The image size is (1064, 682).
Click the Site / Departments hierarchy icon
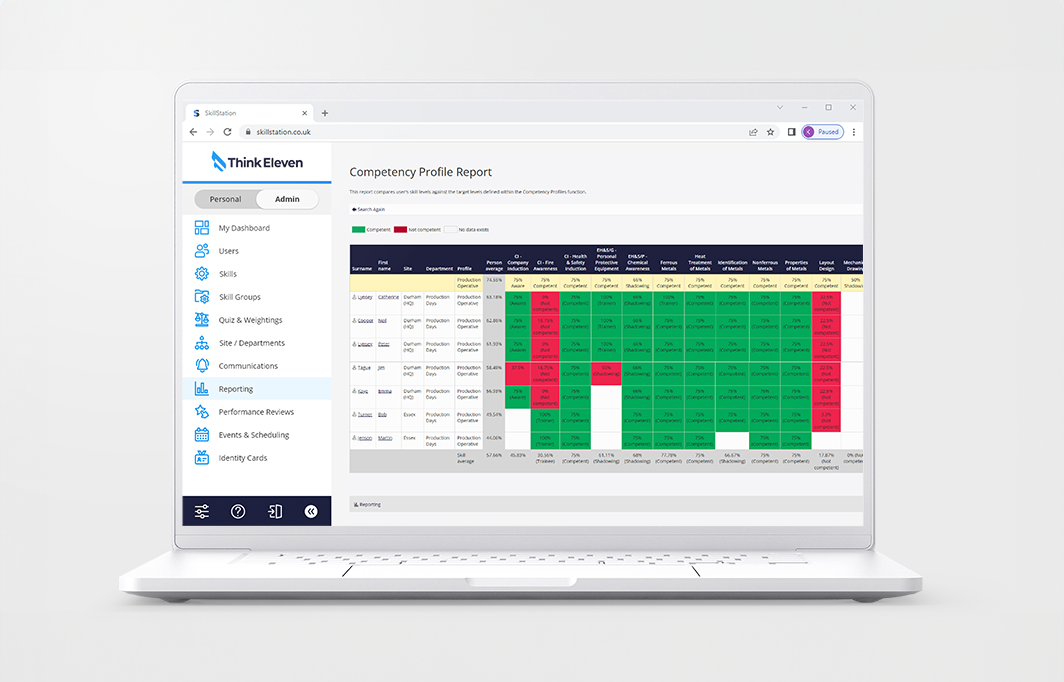tap(202, 343)
